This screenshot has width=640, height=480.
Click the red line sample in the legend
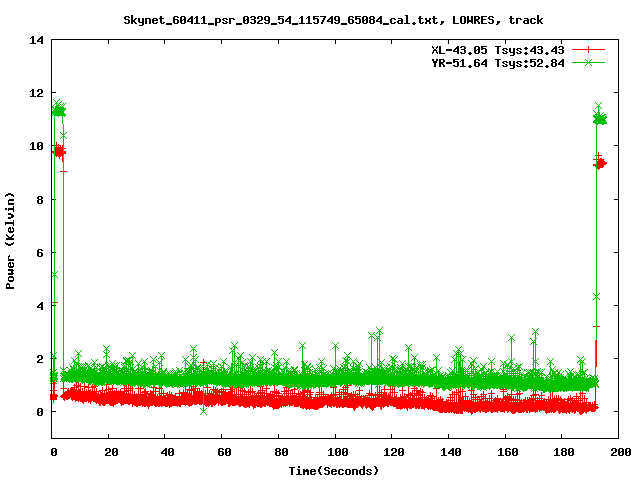588,50
